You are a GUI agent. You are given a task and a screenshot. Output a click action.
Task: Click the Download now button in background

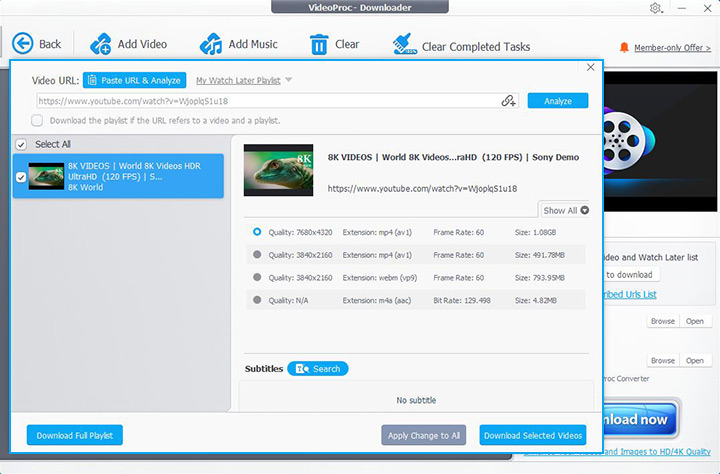coord(640,419)
